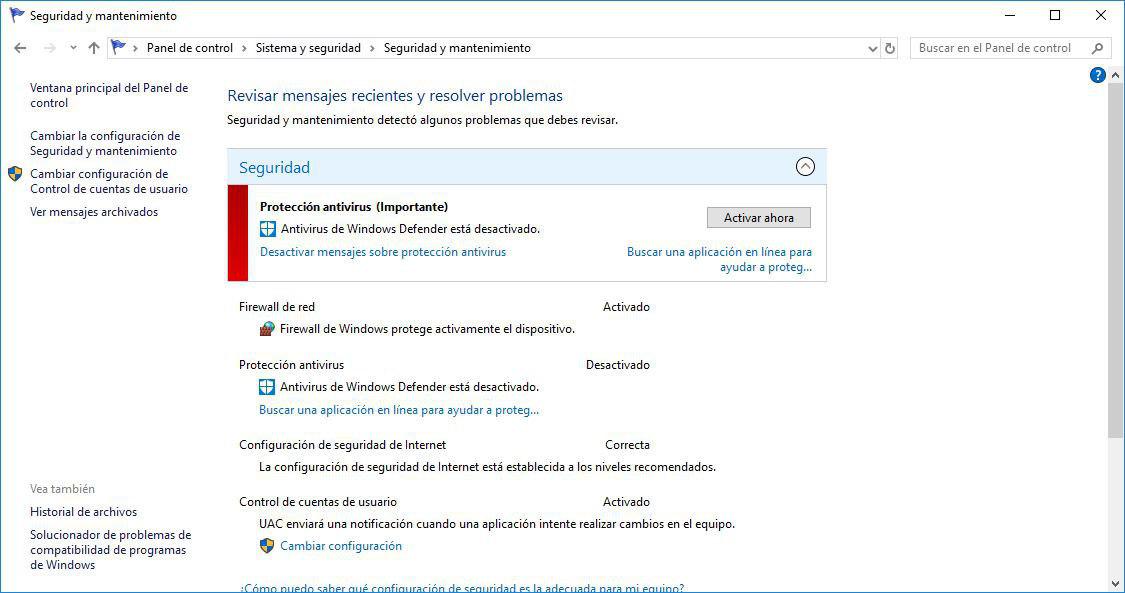The height and width of the screenshot is (593, 1125).
Task: Click the search magnifier icon
Action: pos(1097,48)
